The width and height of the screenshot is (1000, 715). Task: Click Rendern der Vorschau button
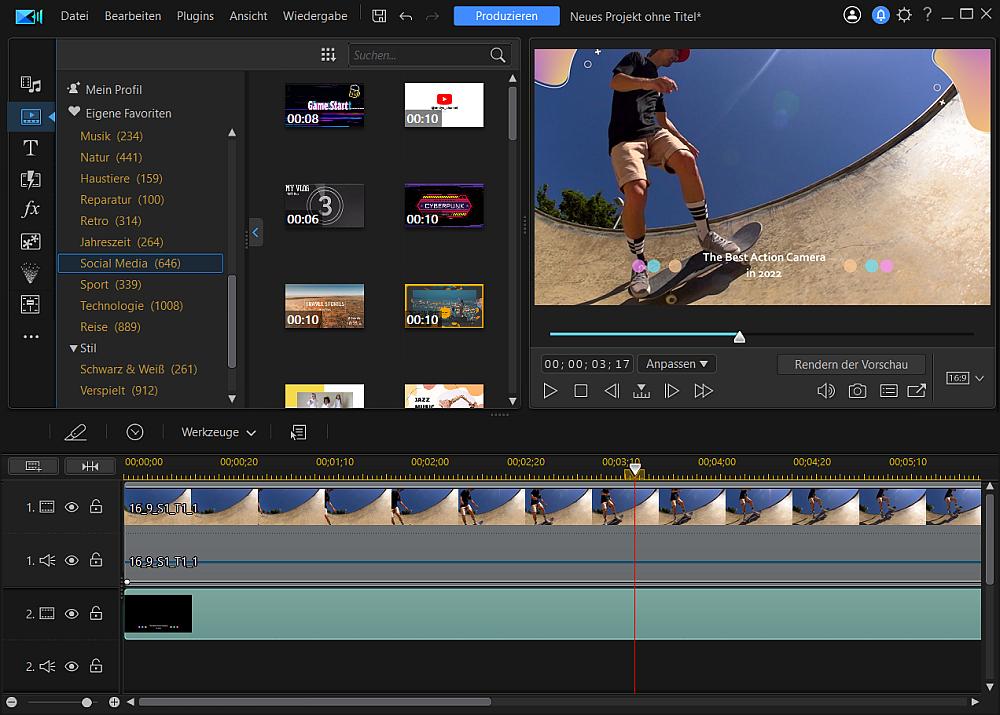851,365
